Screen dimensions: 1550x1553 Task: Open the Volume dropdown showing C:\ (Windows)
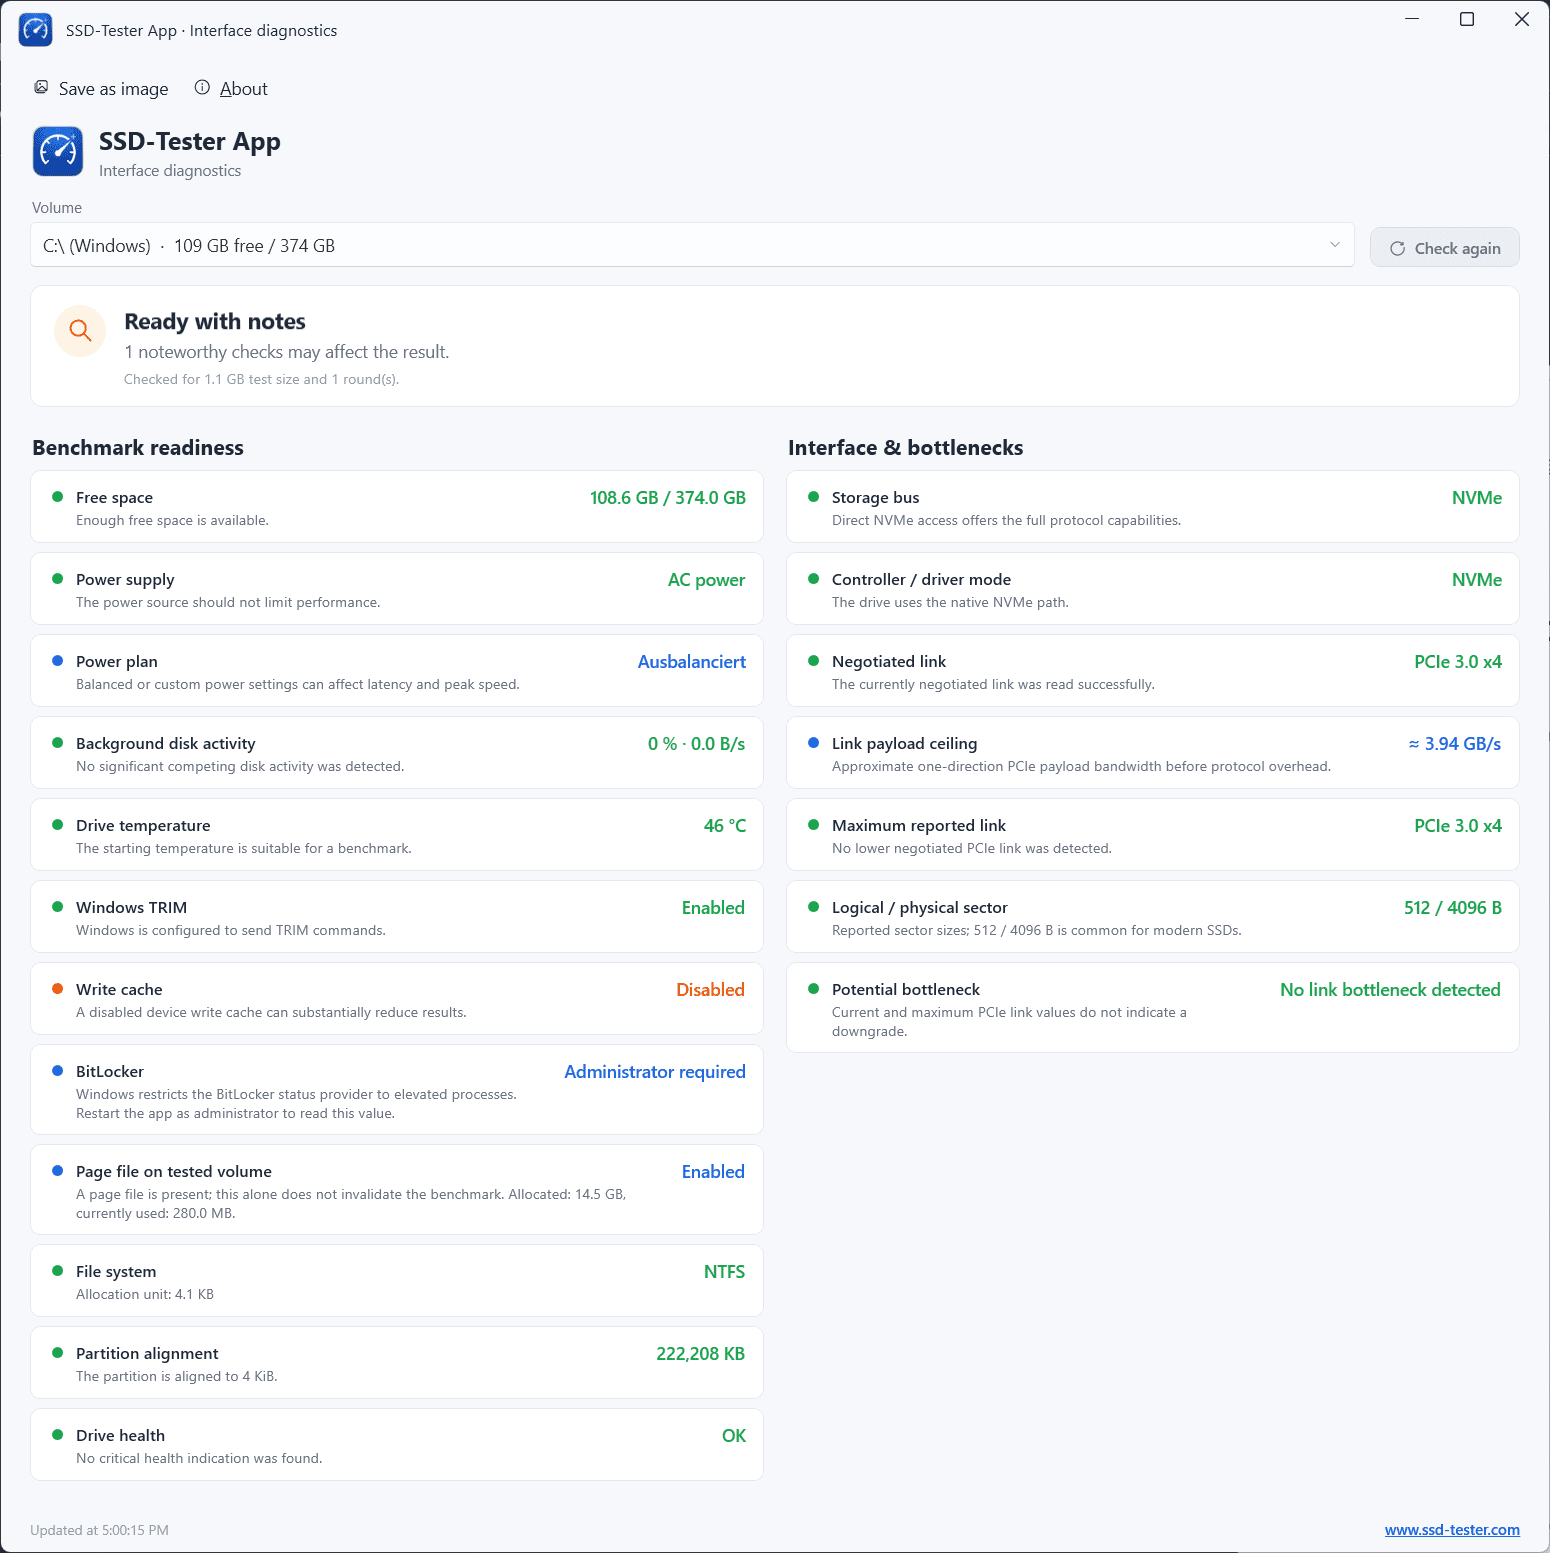(692, 245)
